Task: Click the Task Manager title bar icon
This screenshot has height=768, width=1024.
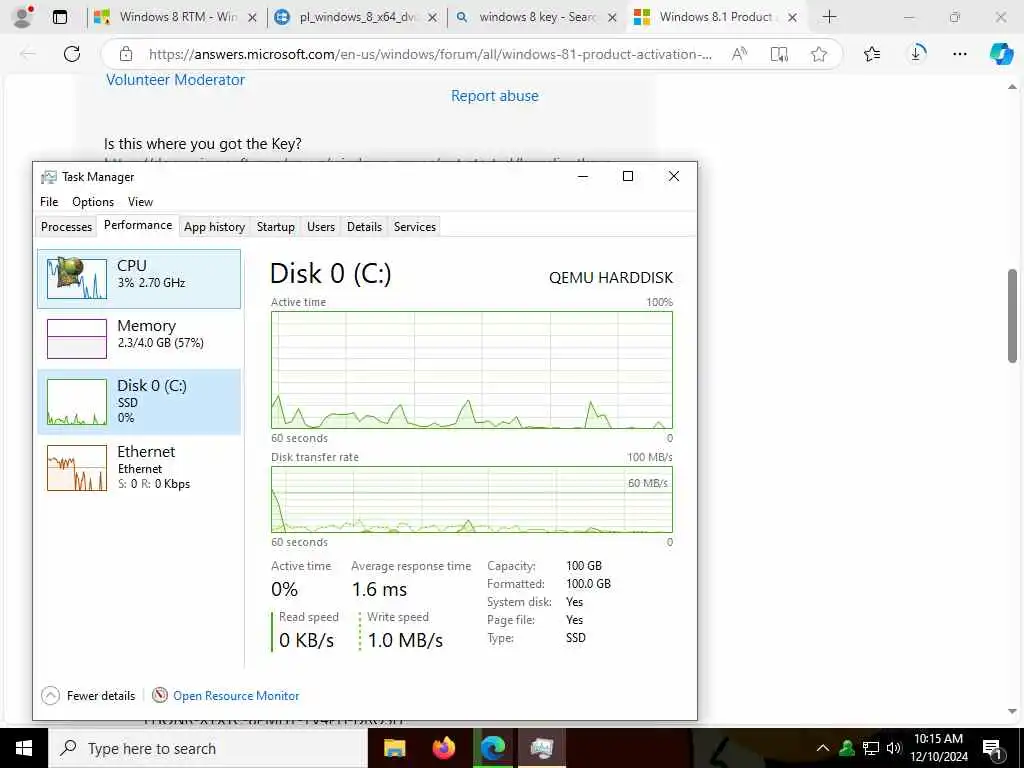Action: point(48,177)
